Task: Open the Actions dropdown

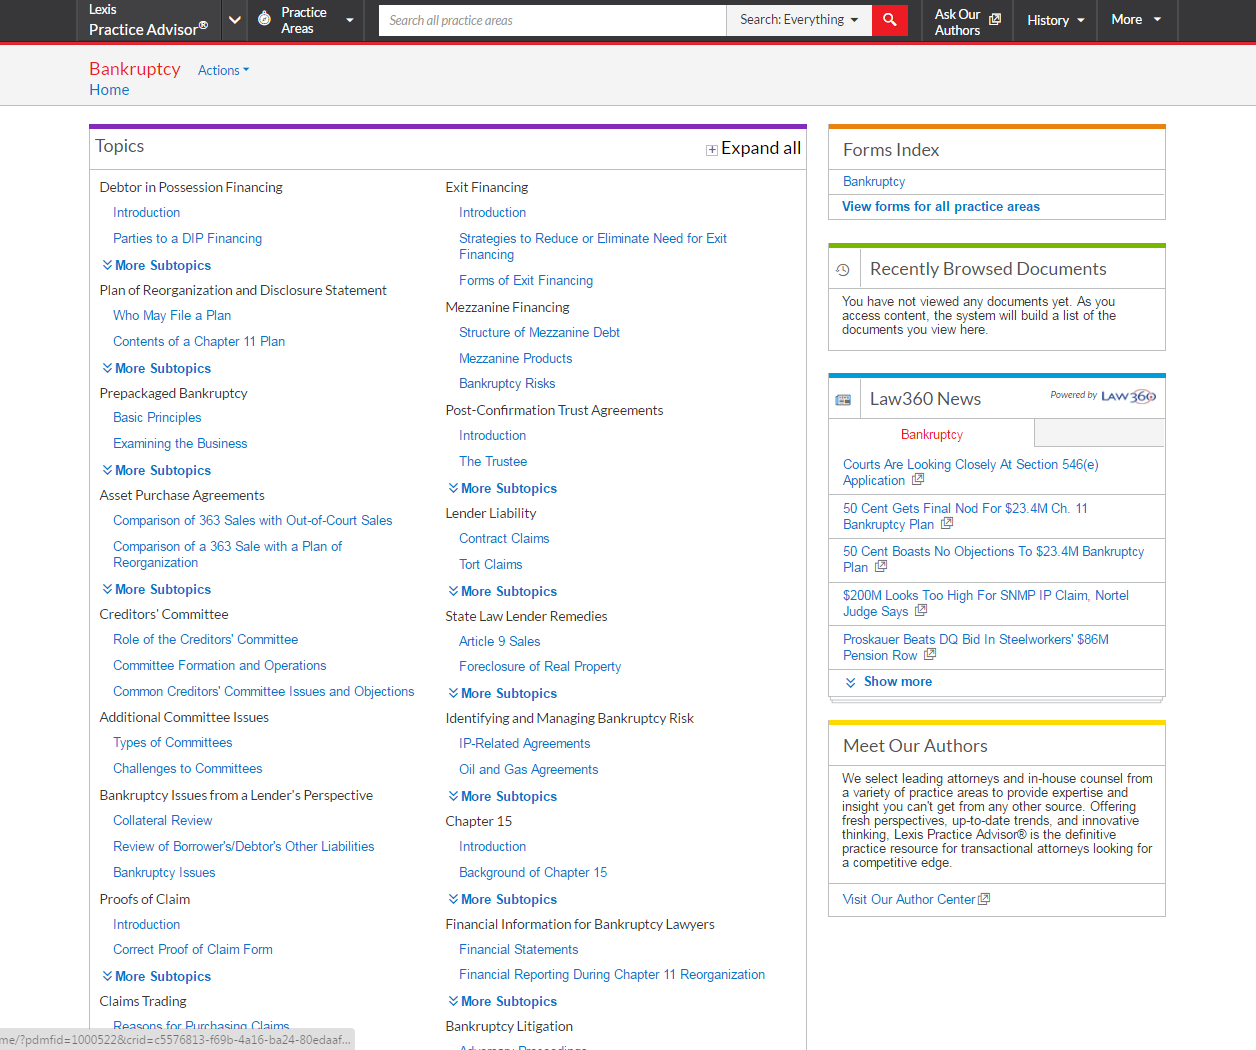Action: (x=223, y=70)
